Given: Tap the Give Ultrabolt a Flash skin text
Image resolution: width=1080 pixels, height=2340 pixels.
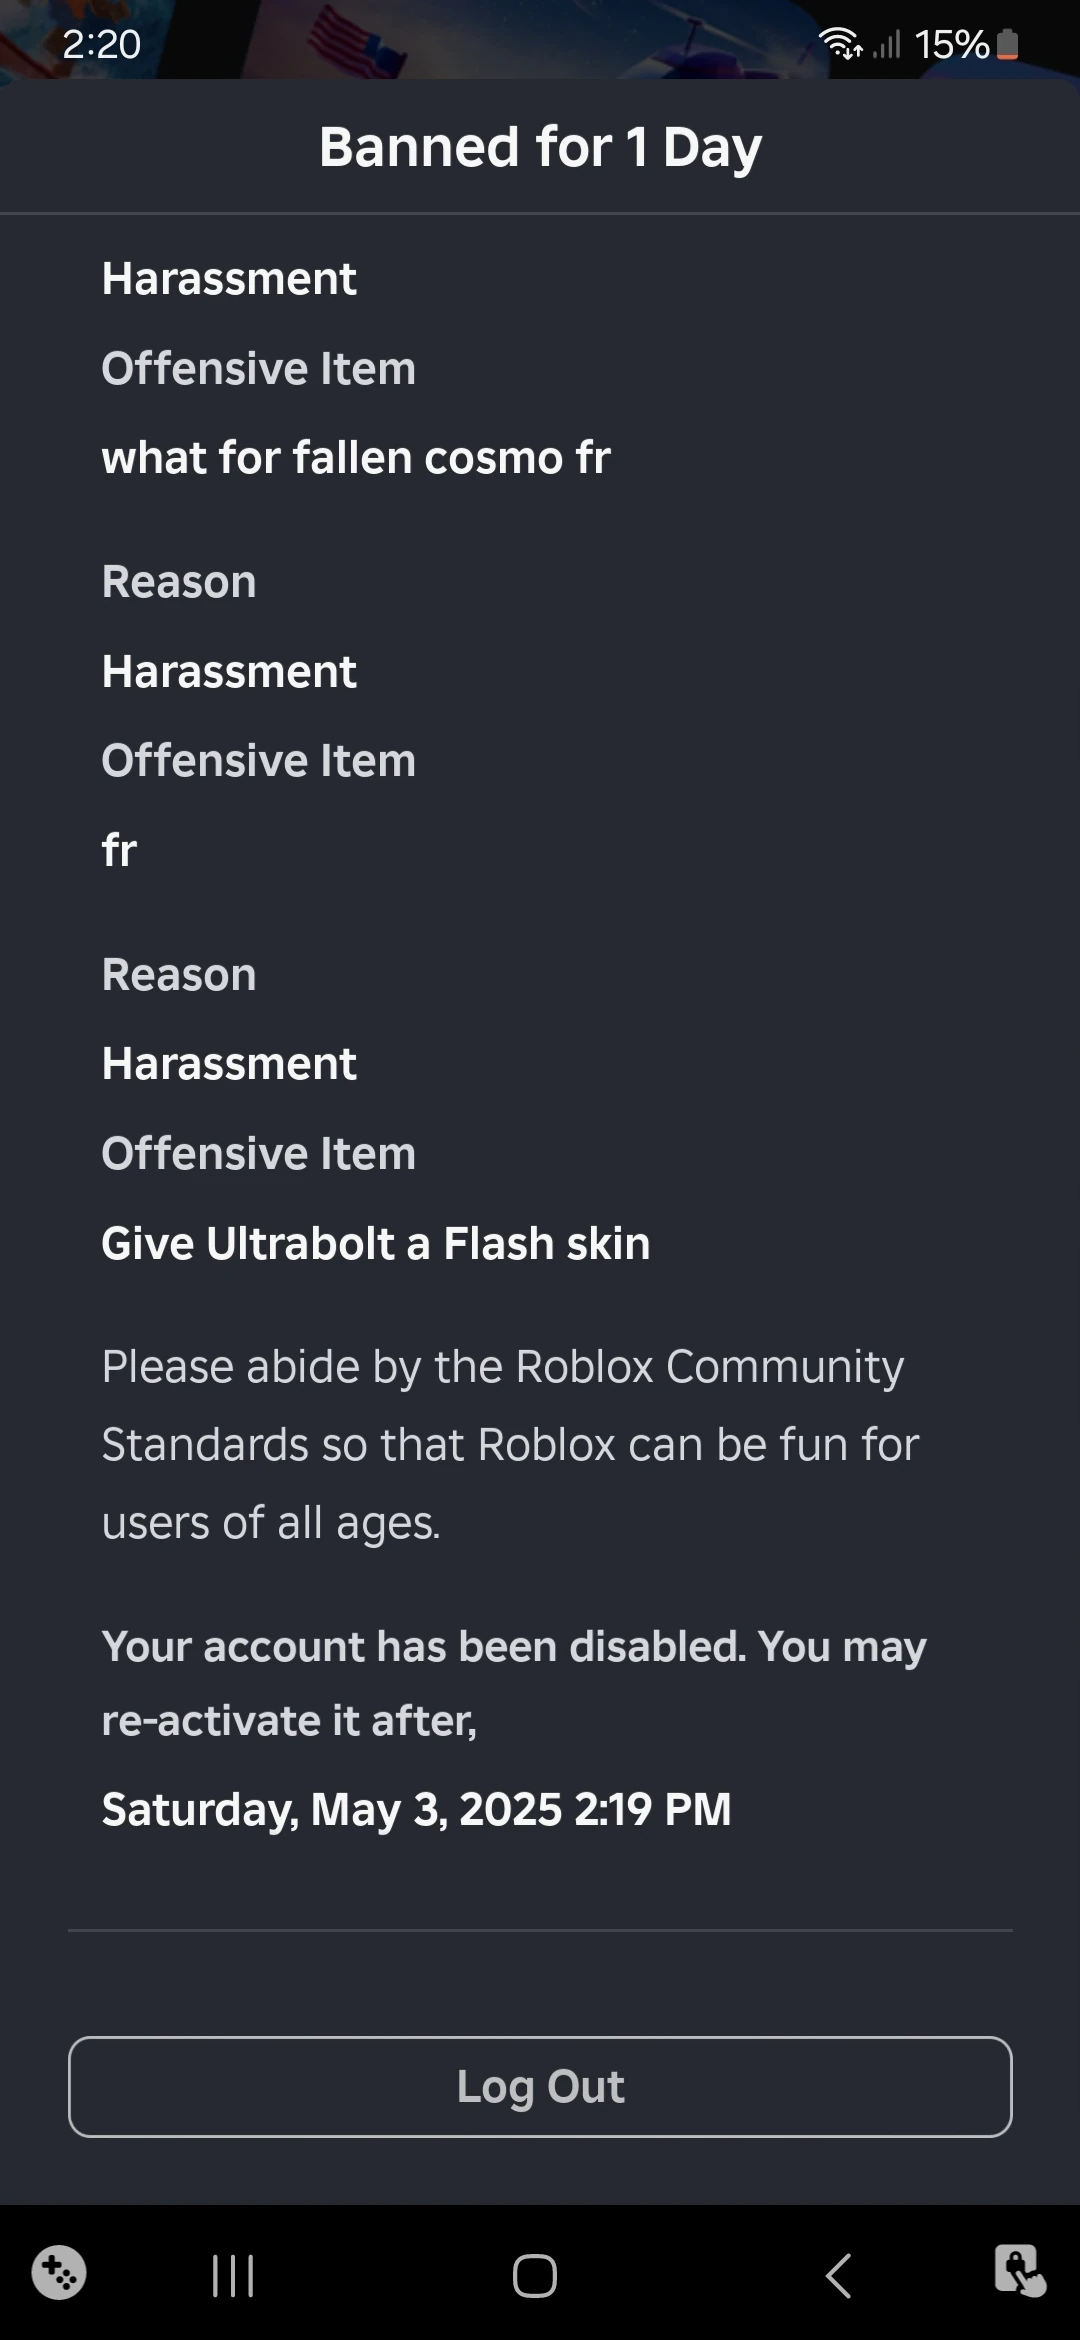Looking at the screenshot, I should tap(375, 1243).
